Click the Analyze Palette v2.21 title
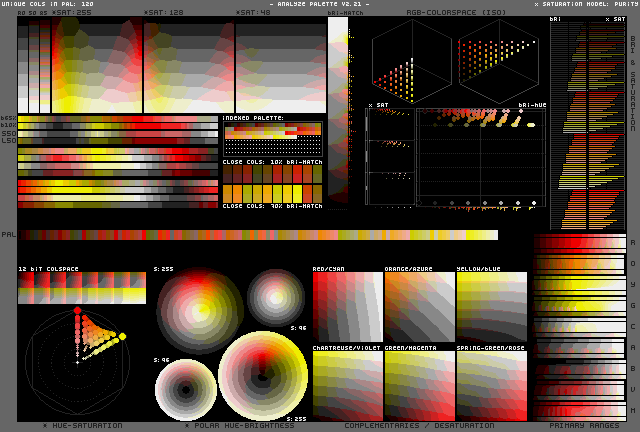The width and height of the screenshot is (640, 432). click(x=320, y=4)
